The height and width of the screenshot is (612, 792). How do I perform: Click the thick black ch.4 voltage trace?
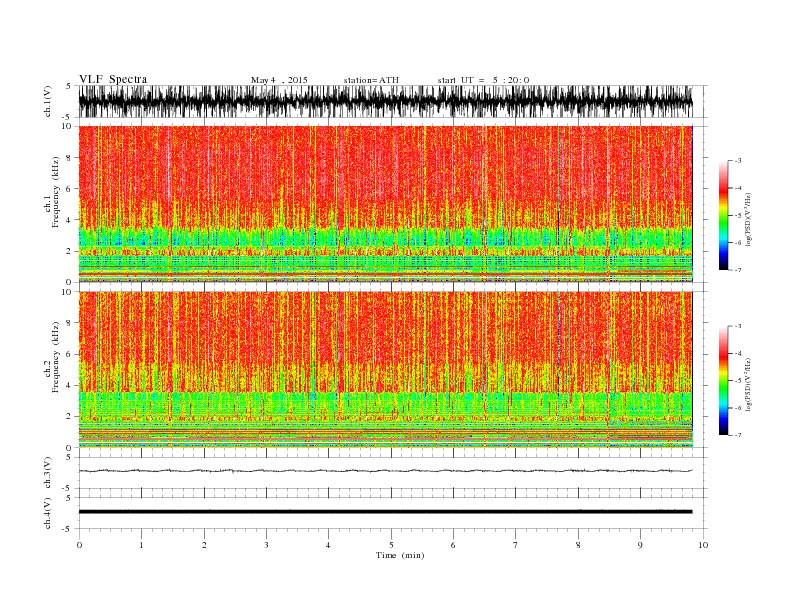click(x=385, y=512)
